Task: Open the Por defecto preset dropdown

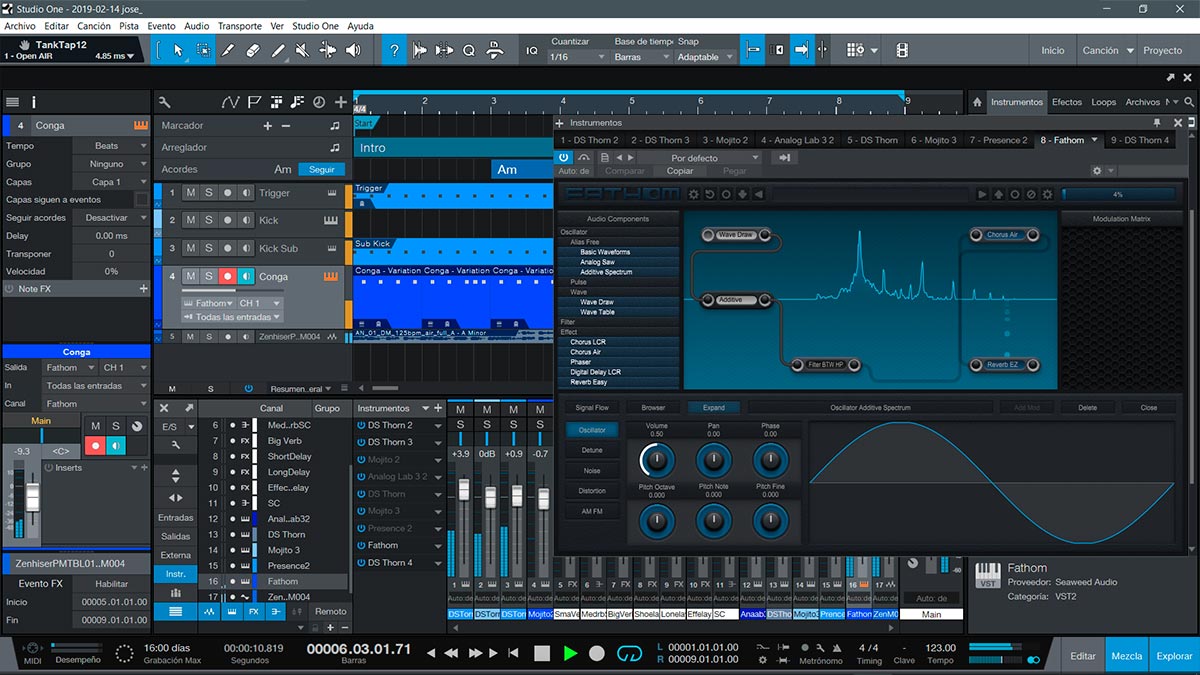Action: point(700,157)
